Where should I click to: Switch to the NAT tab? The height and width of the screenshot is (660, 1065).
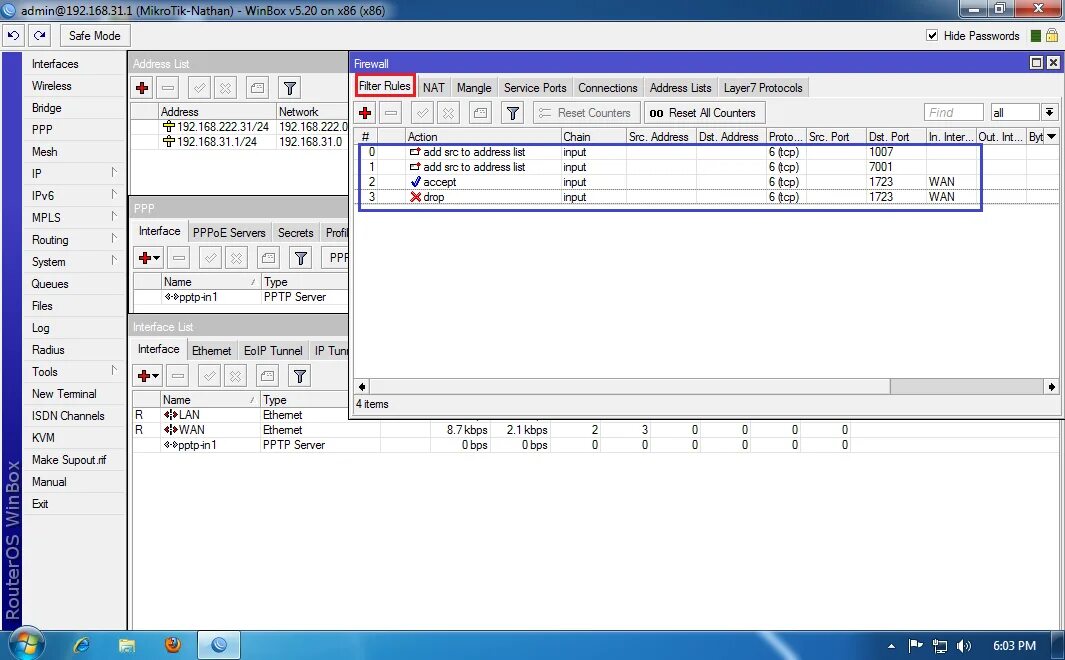pos(433,88)
